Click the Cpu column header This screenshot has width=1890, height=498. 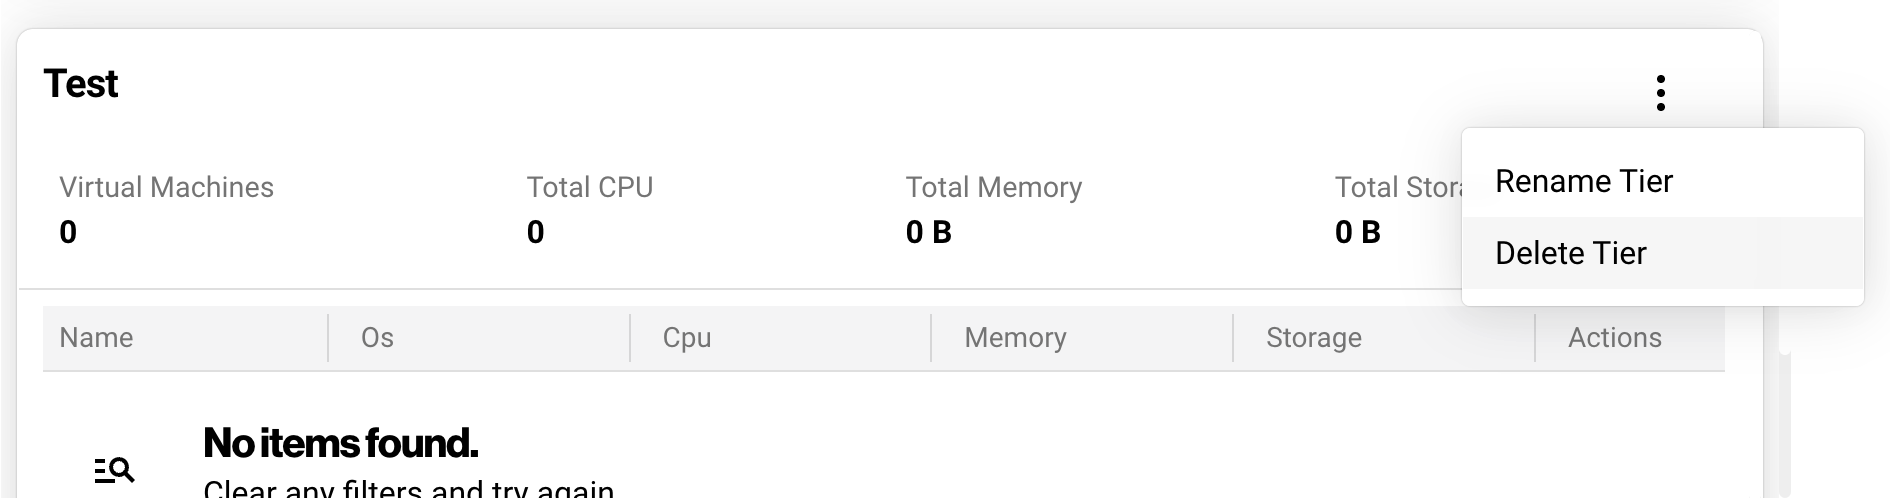pyautogui.click(x=687, y=338)
